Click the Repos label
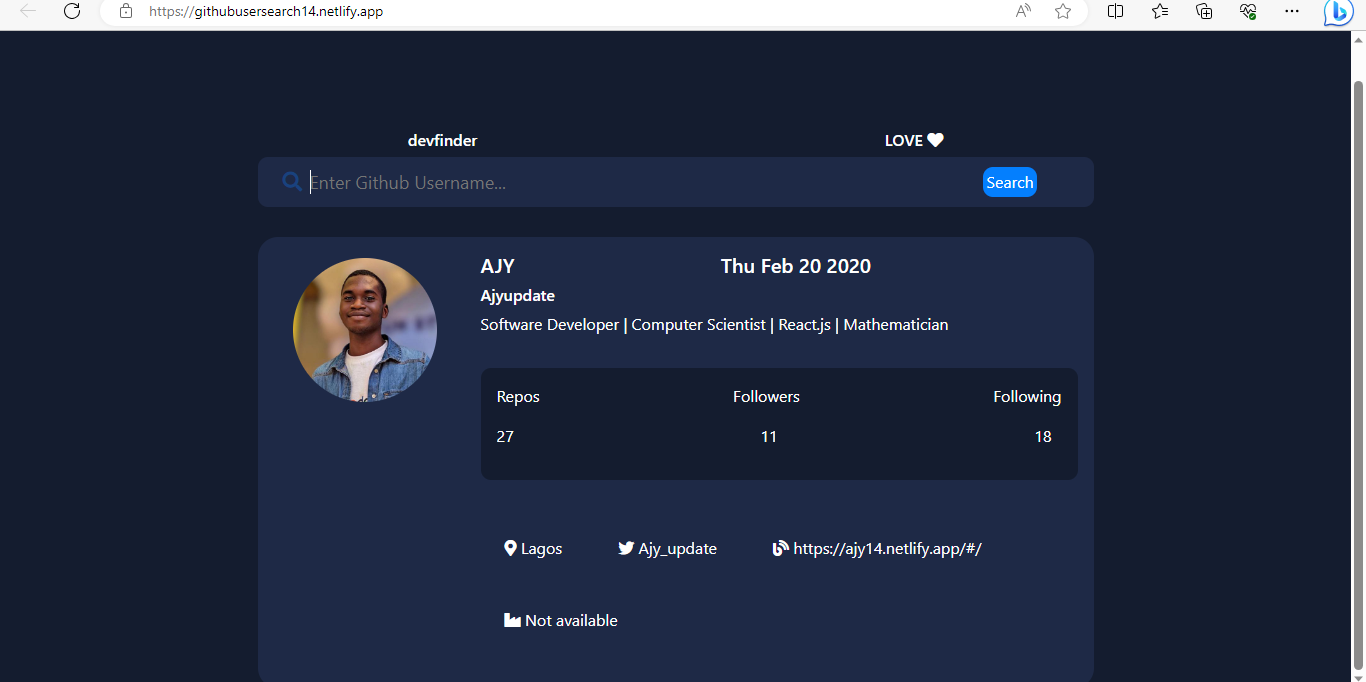This screenshot has width=1366, height=682. (x=518, y=397)
